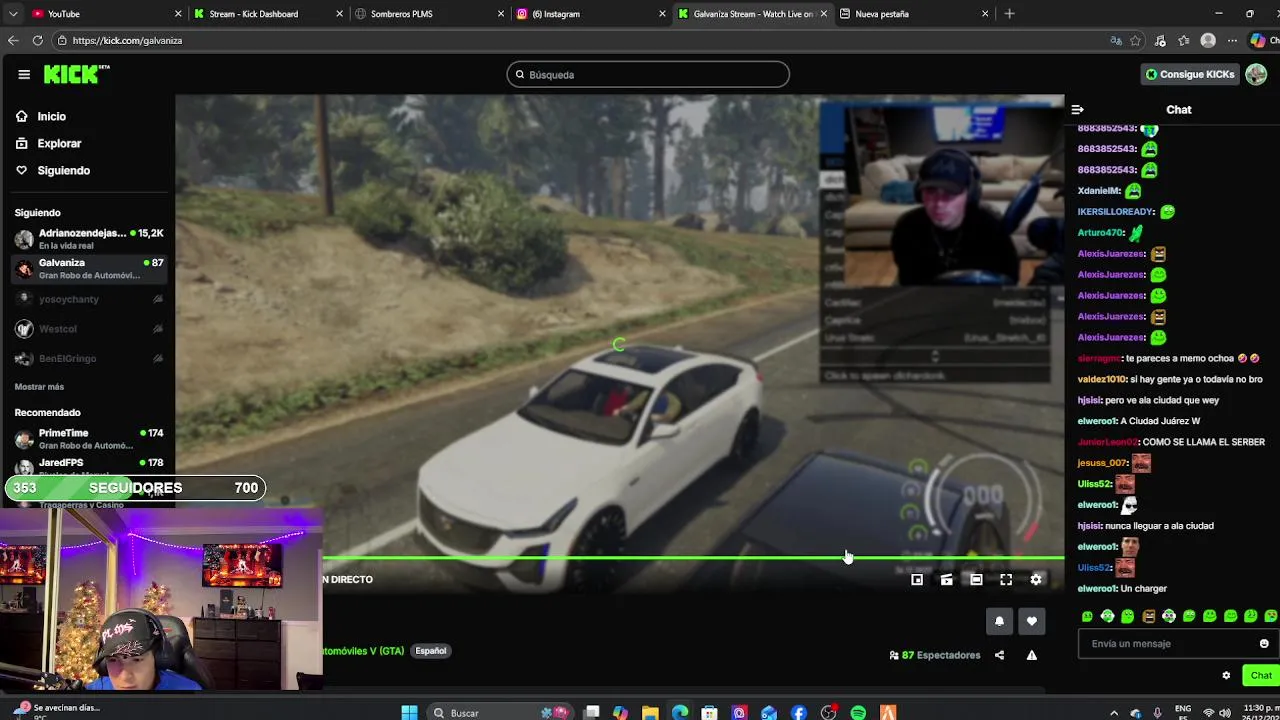Click username valdez1010 in the chat

point(1102,379)
